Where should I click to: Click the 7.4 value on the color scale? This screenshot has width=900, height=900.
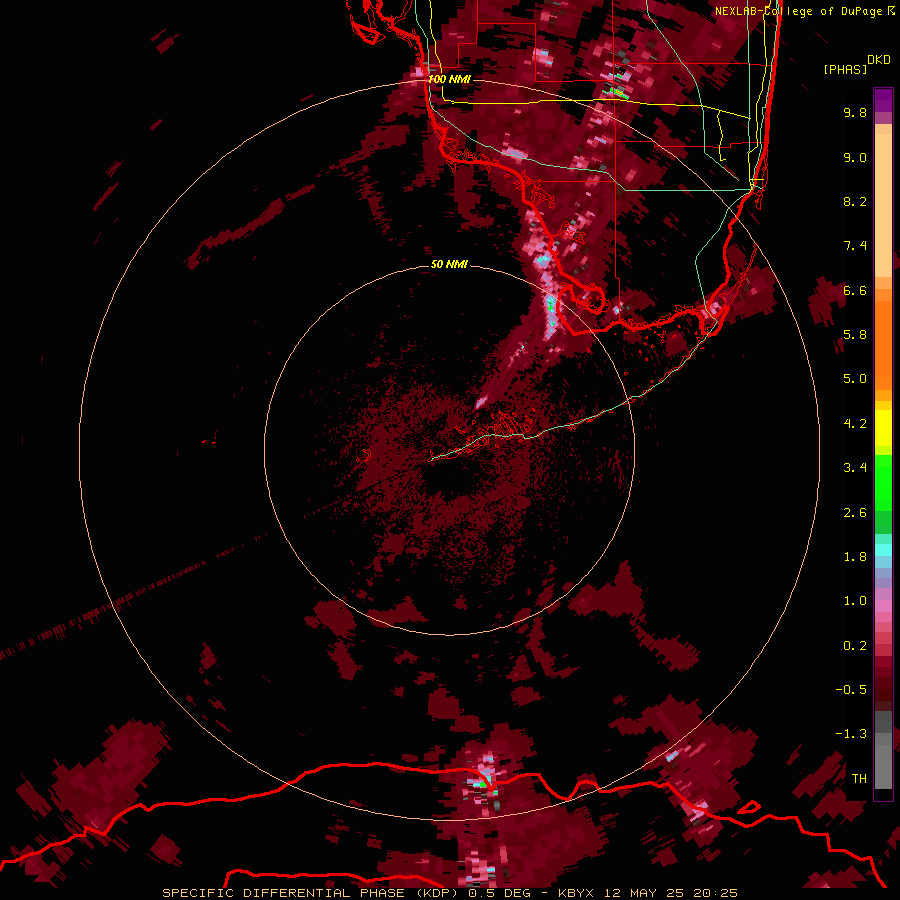tap(855, 246)
